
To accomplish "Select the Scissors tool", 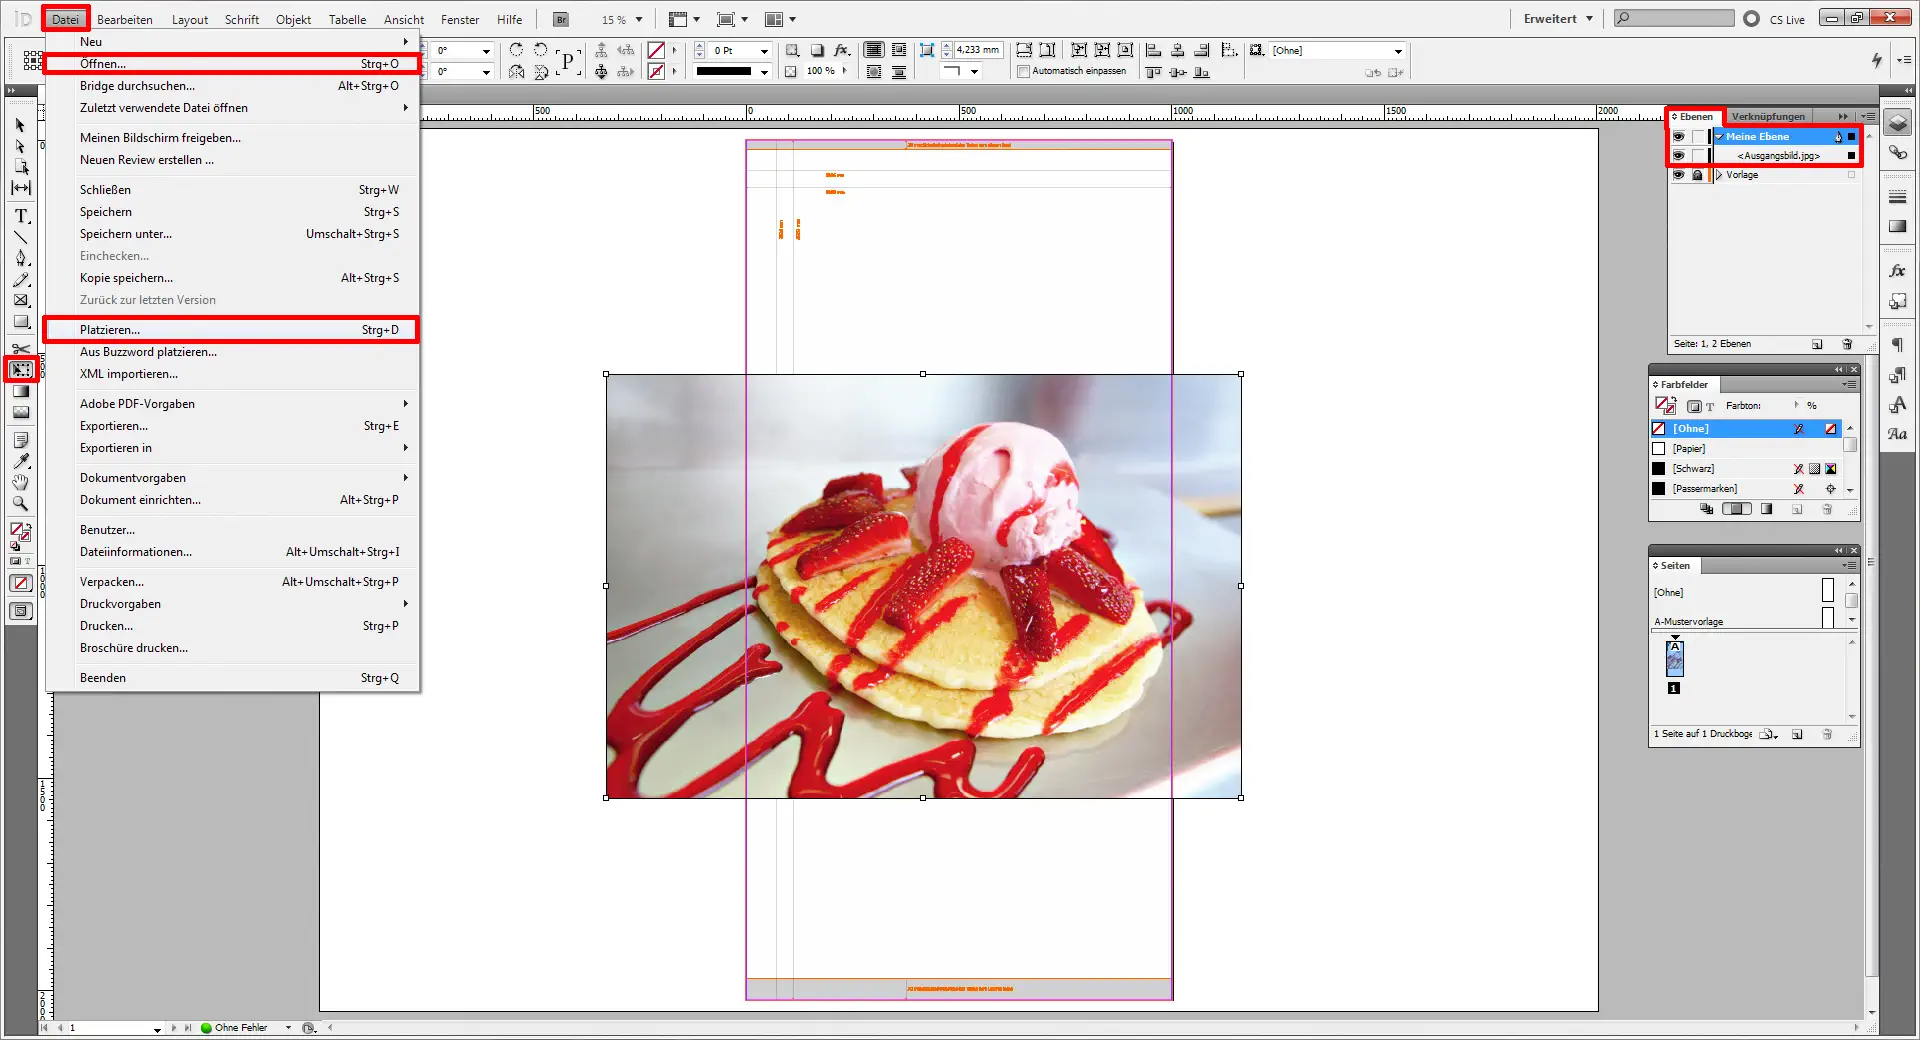I will 20,350.
